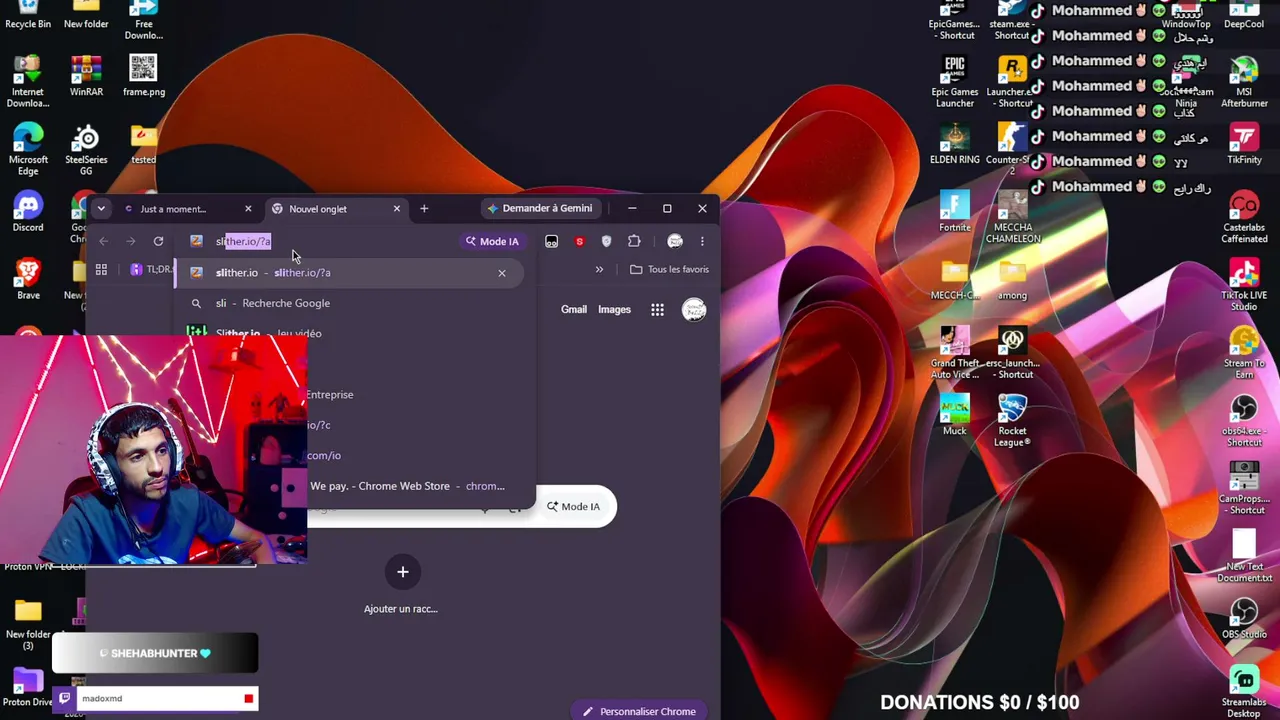Image resolution: width=1280 pixels, height=720 pixels.
Task: Select "sli - Recherche Google" suggestion
Action: point(349,303)
